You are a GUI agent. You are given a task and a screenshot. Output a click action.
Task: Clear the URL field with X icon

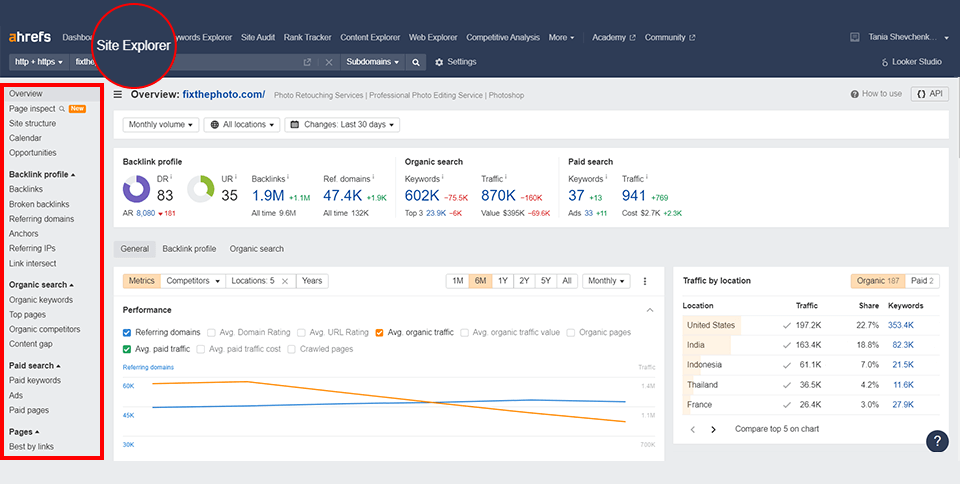point(329,62)
